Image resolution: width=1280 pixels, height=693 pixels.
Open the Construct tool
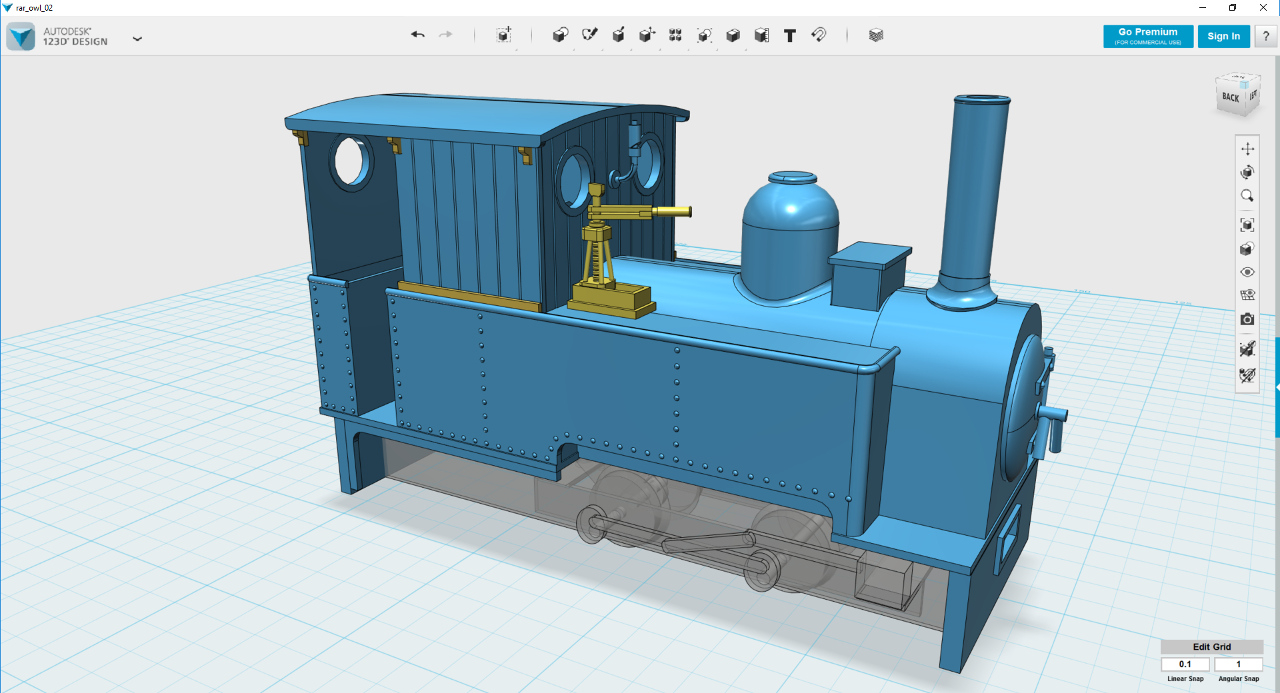[x=618, y=35]
